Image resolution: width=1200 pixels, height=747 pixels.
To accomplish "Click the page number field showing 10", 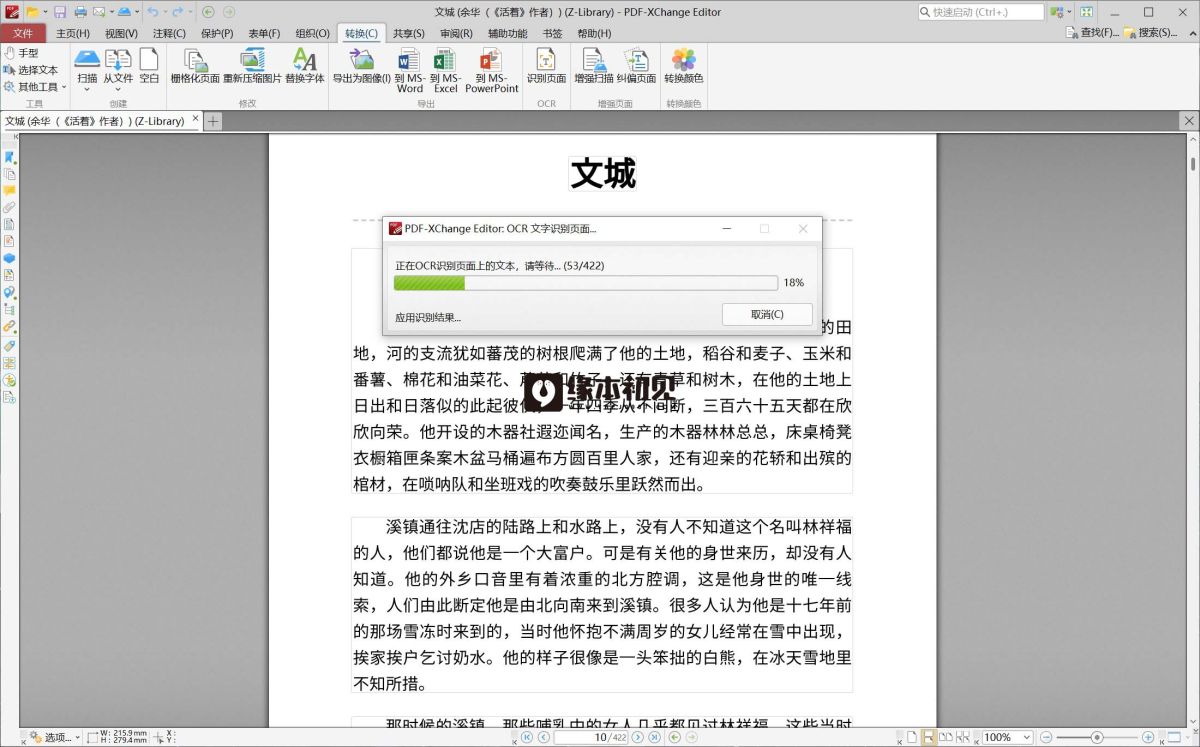I will (x=593, y=737).
